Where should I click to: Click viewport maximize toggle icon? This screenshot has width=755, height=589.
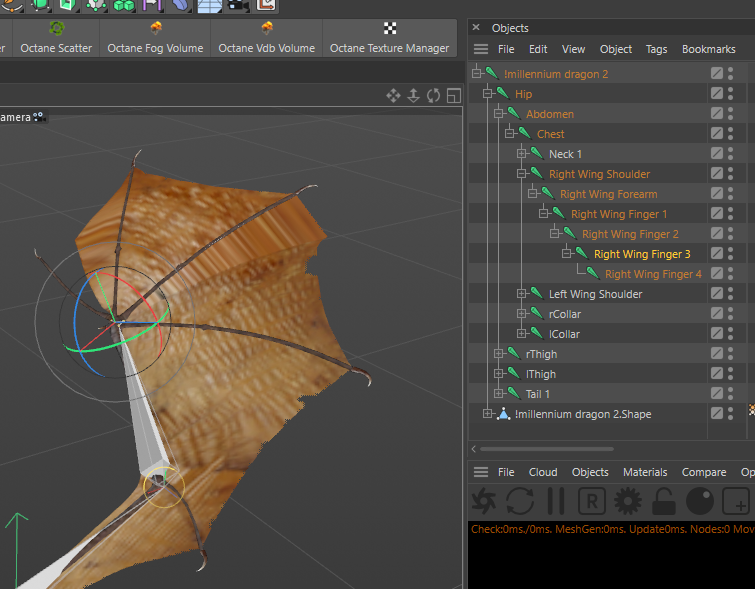click(x=454, y=96)
